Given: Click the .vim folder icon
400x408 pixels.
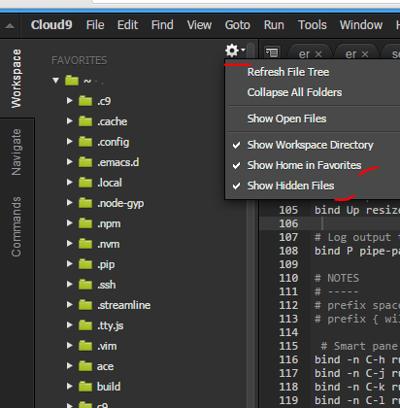Looking at the screenshot, I should [85, 346].
